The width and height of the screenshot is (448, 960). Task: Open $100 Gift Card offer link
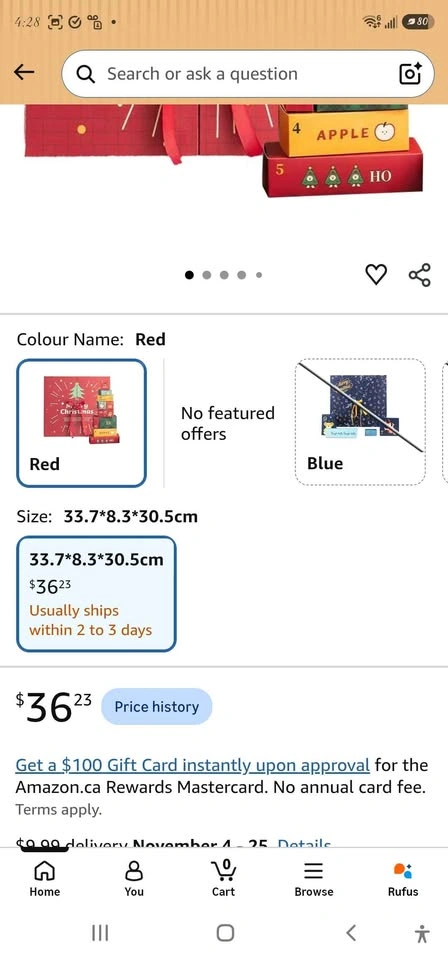193,765
